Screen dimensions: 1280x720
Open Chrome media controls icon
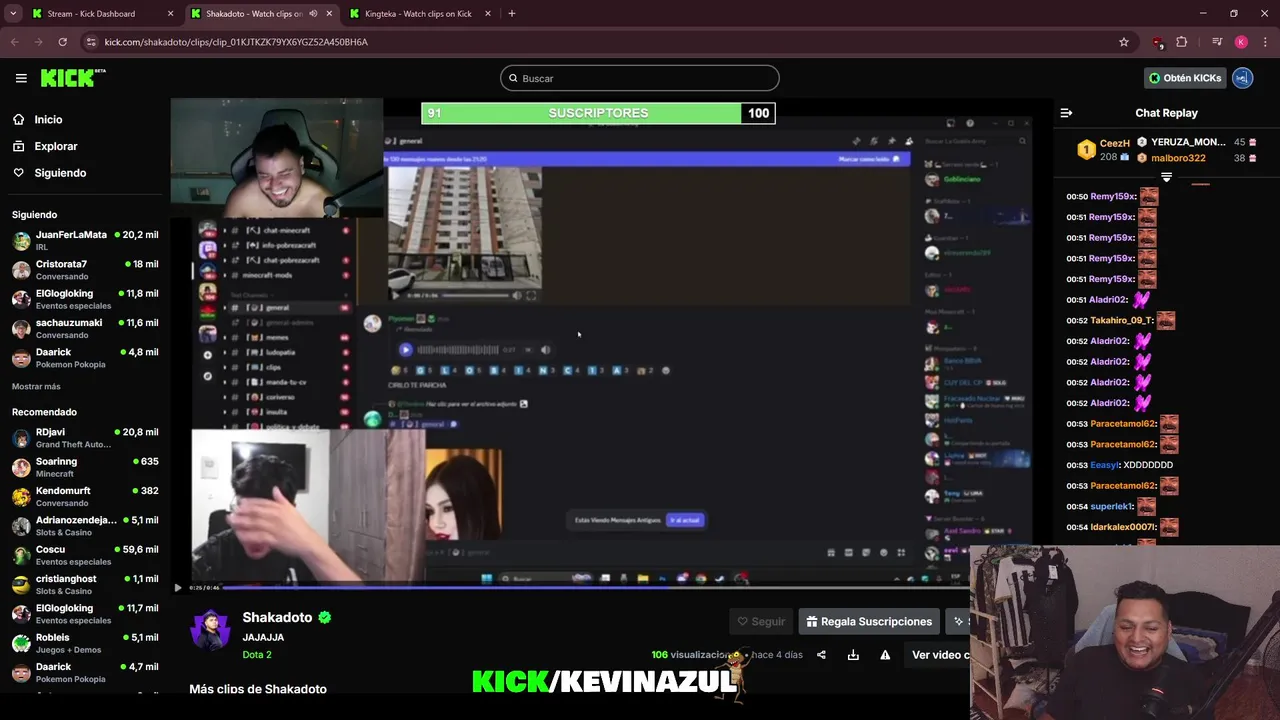coord(1217,42)
